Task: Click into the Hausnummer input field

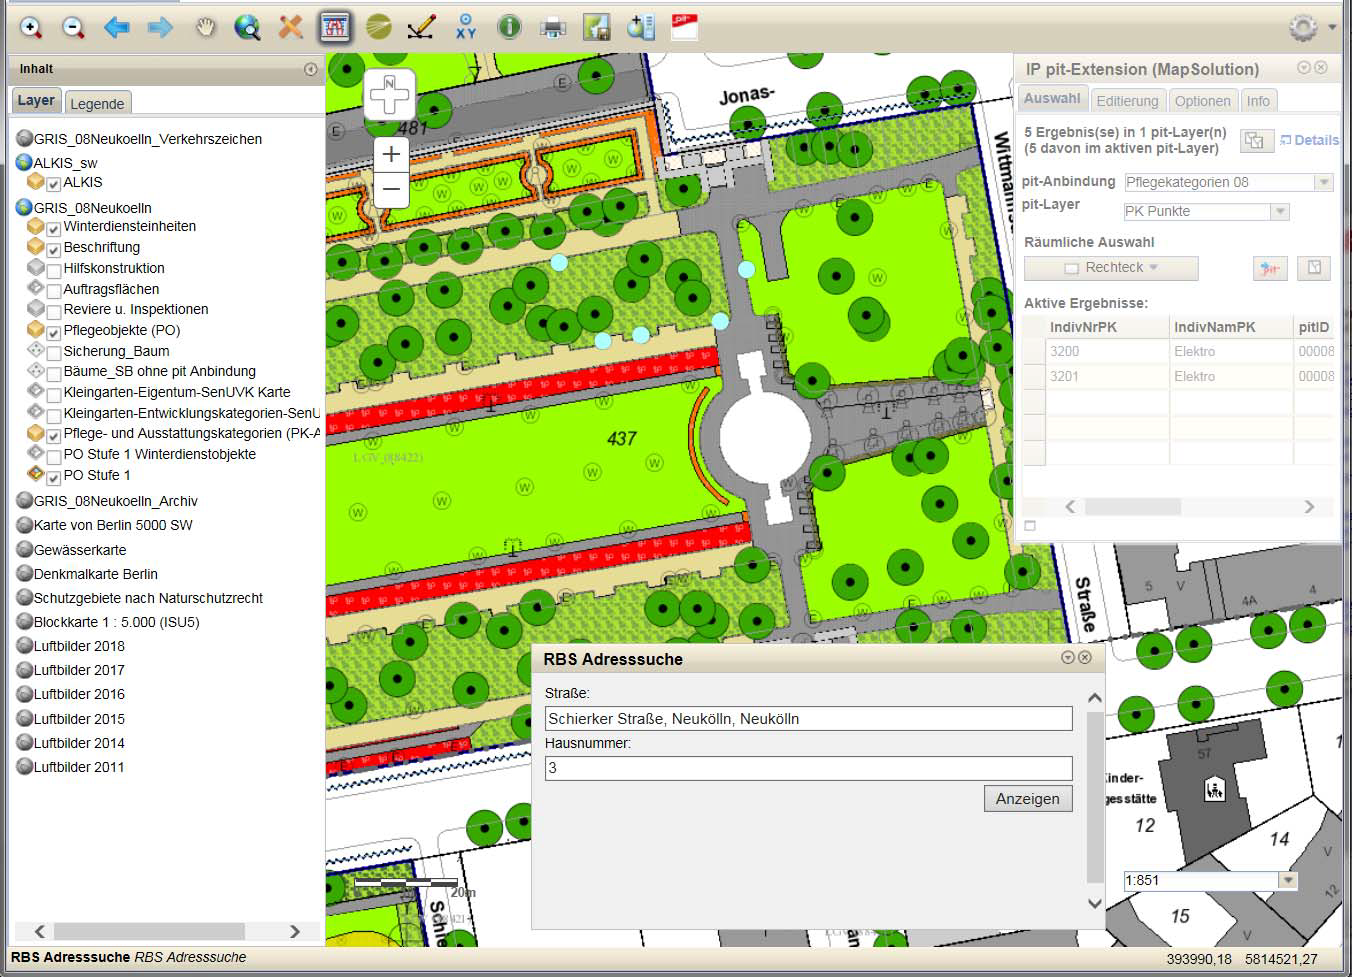Action: 808,767
